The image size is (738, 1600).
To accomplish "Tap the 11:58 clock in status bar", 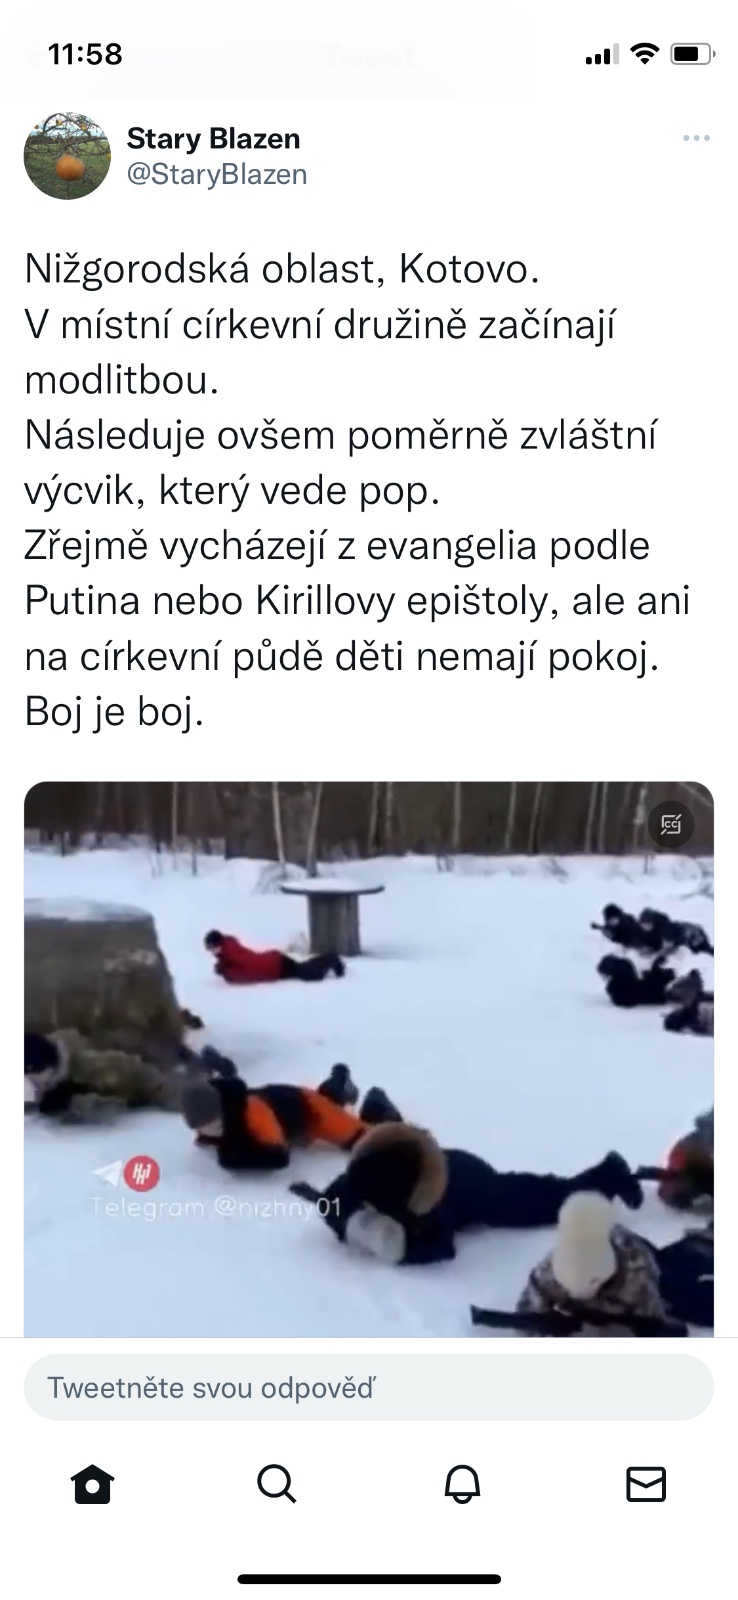I will 85,54.
